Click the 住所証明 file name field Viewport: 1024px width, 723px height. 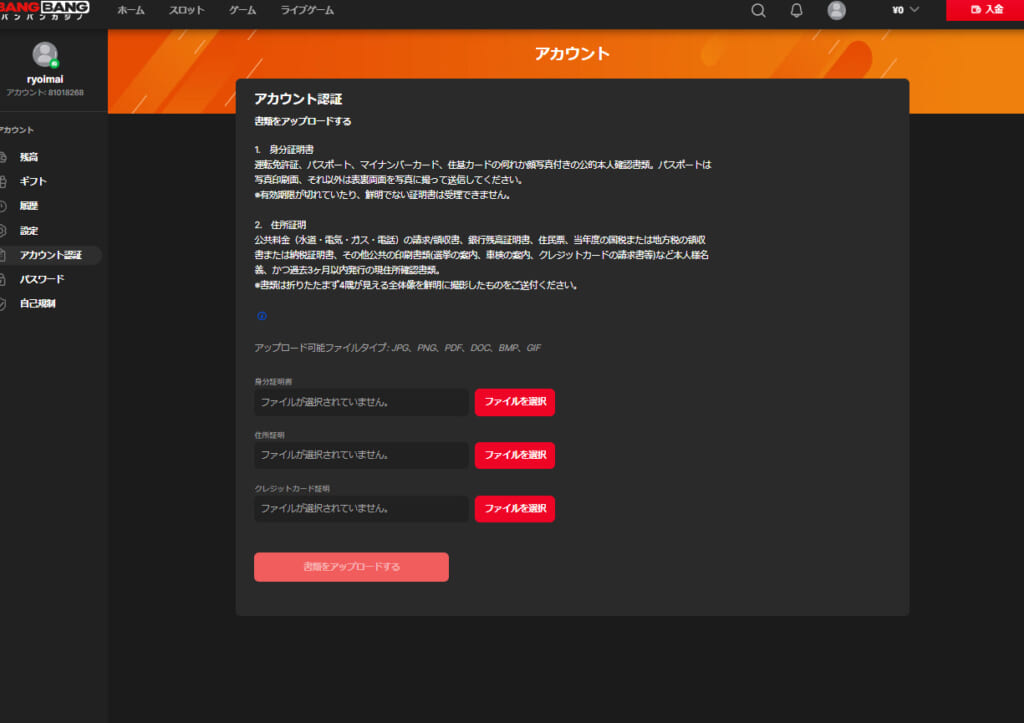coord(361,455)
